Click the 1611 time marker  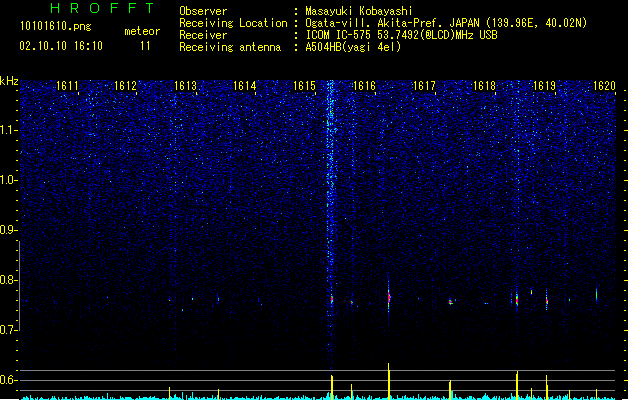pyautogui.click(x=67, y=86)
